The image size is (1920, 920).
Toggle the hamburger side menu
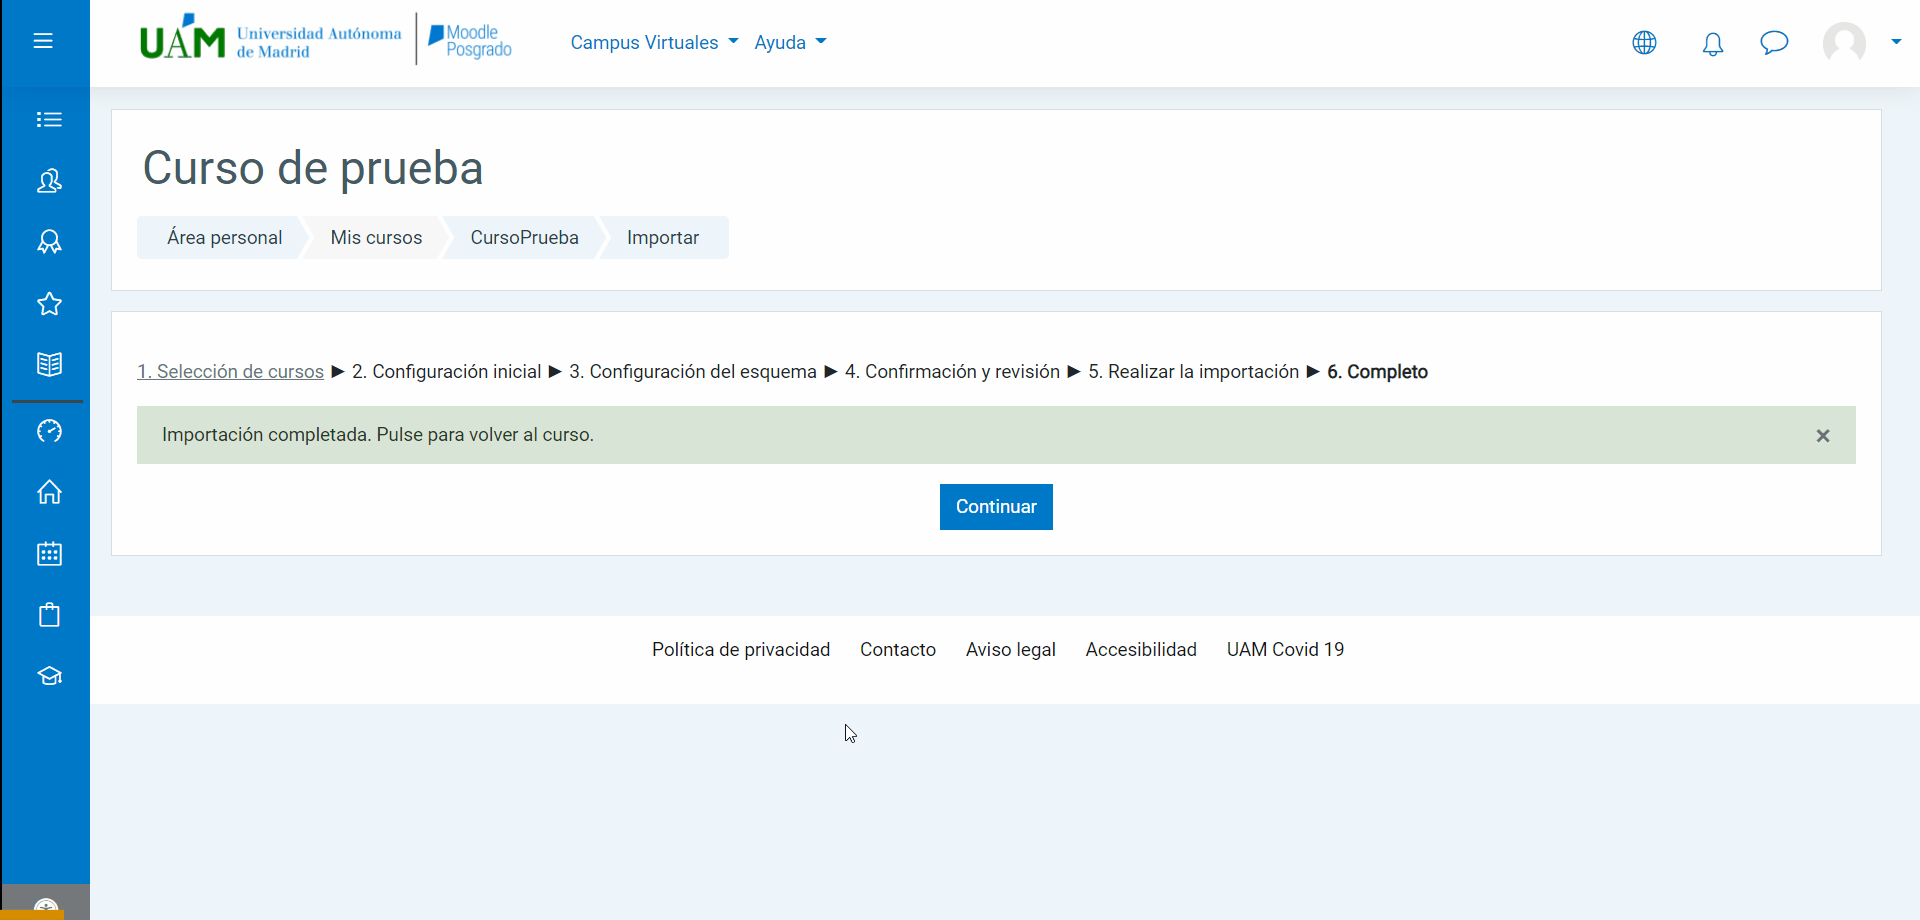[43, 41]
